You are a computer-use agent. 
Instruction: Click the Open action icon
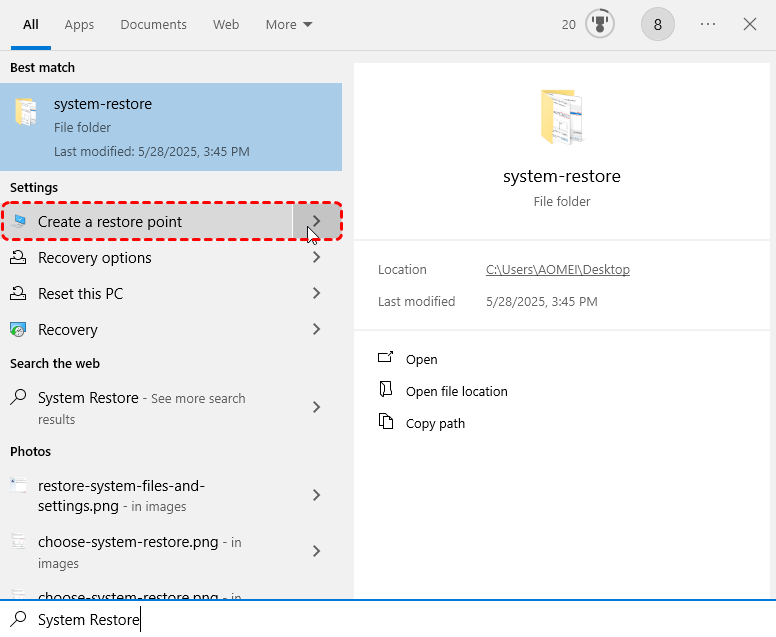[386, 357]
